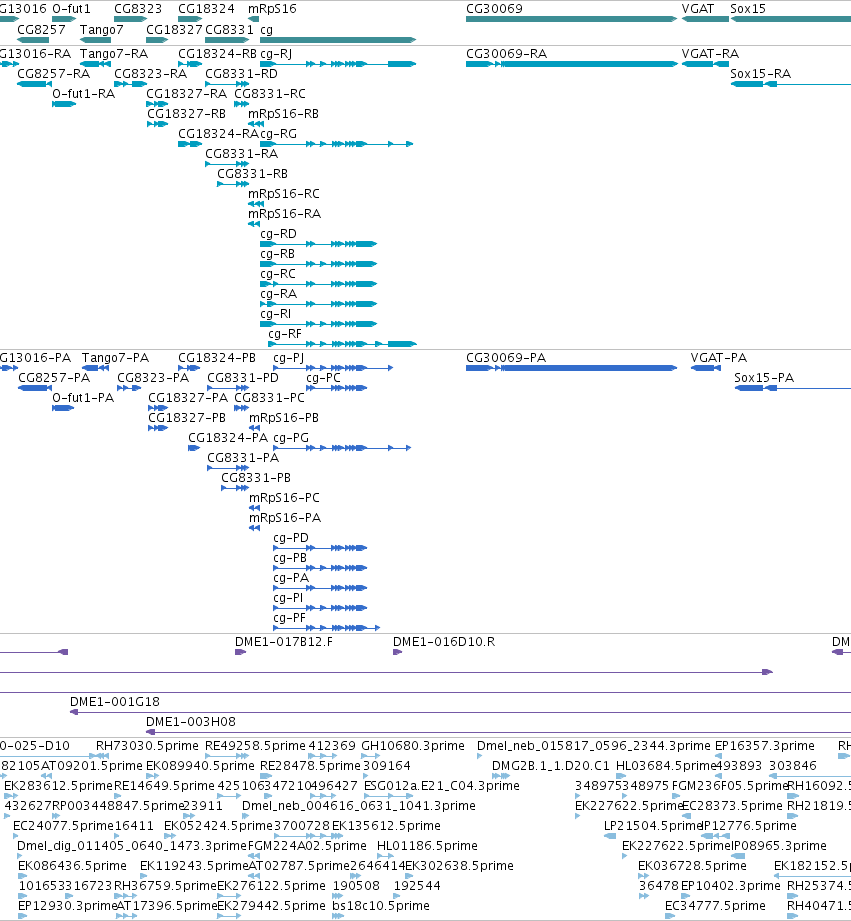851x921 pixels.
Task: Click the cg-PF protein label
Action: click(x=290, y=618)
